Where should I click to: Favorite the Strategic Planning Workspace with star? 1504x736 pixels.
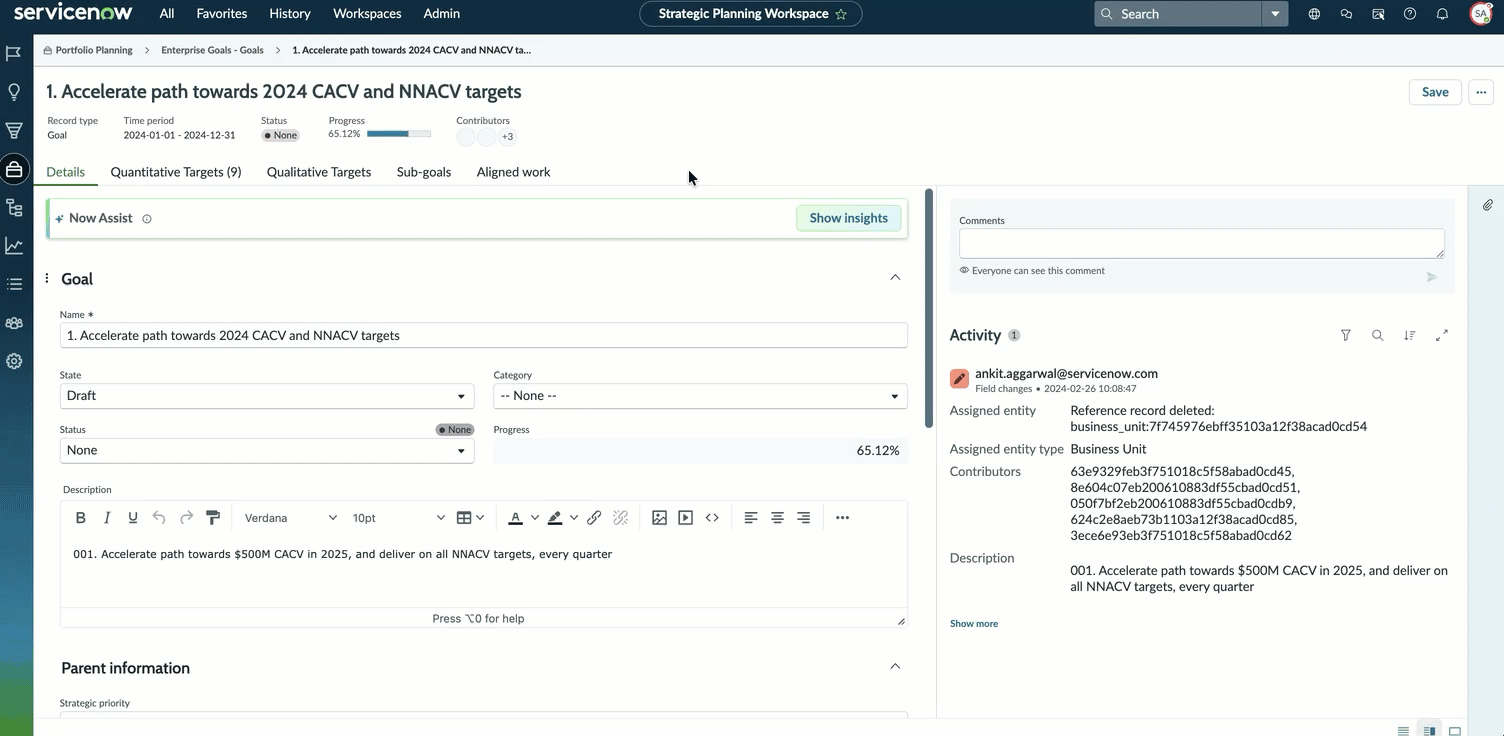841,14
